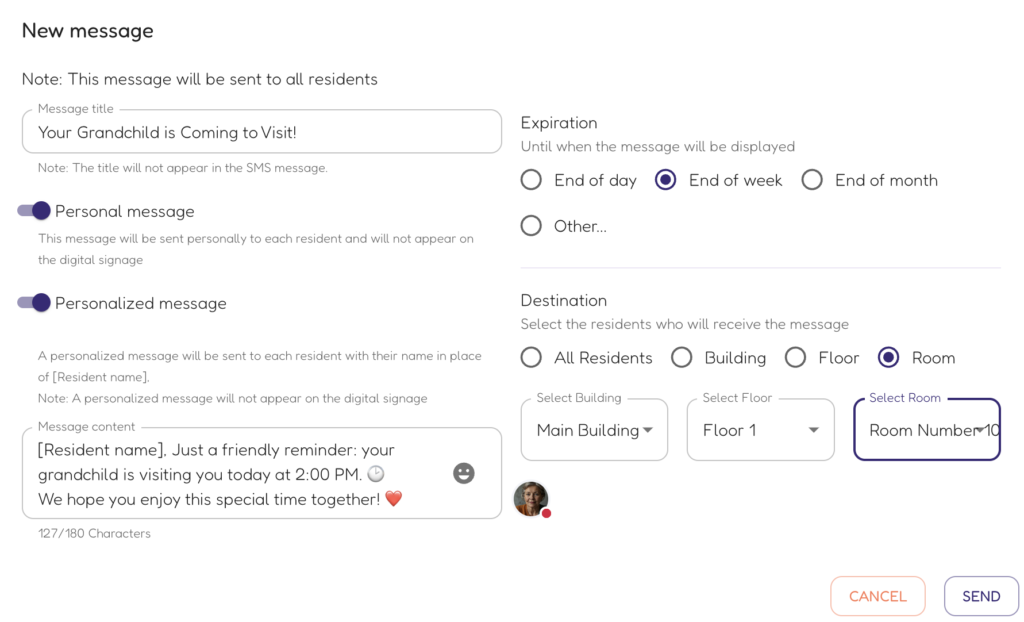Select End of day expiration
This screenshot has width=1024, height=622.
pyautogui.click(x=531, y=180)
